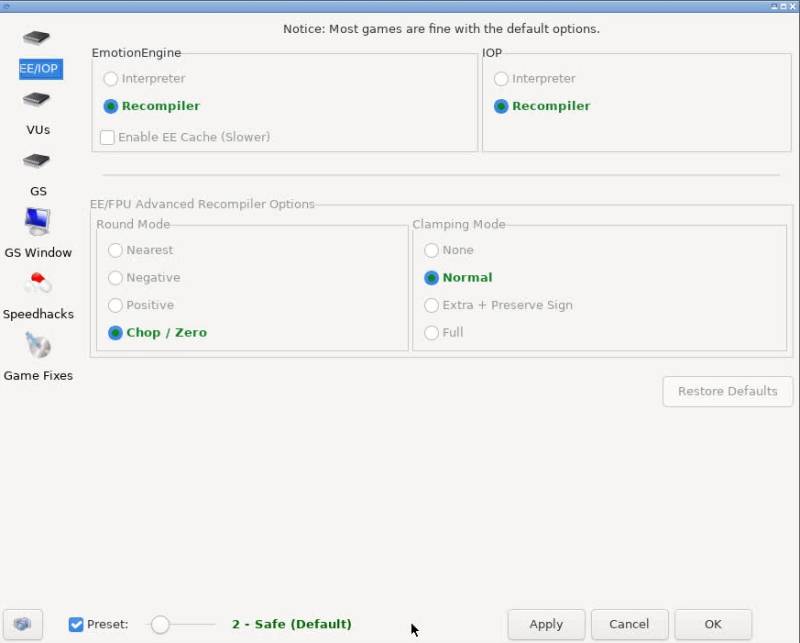Screen dimensions: 800x643
Task: Open the GS settings page icon
Action: pyautogui.click(x=36, y=161)
